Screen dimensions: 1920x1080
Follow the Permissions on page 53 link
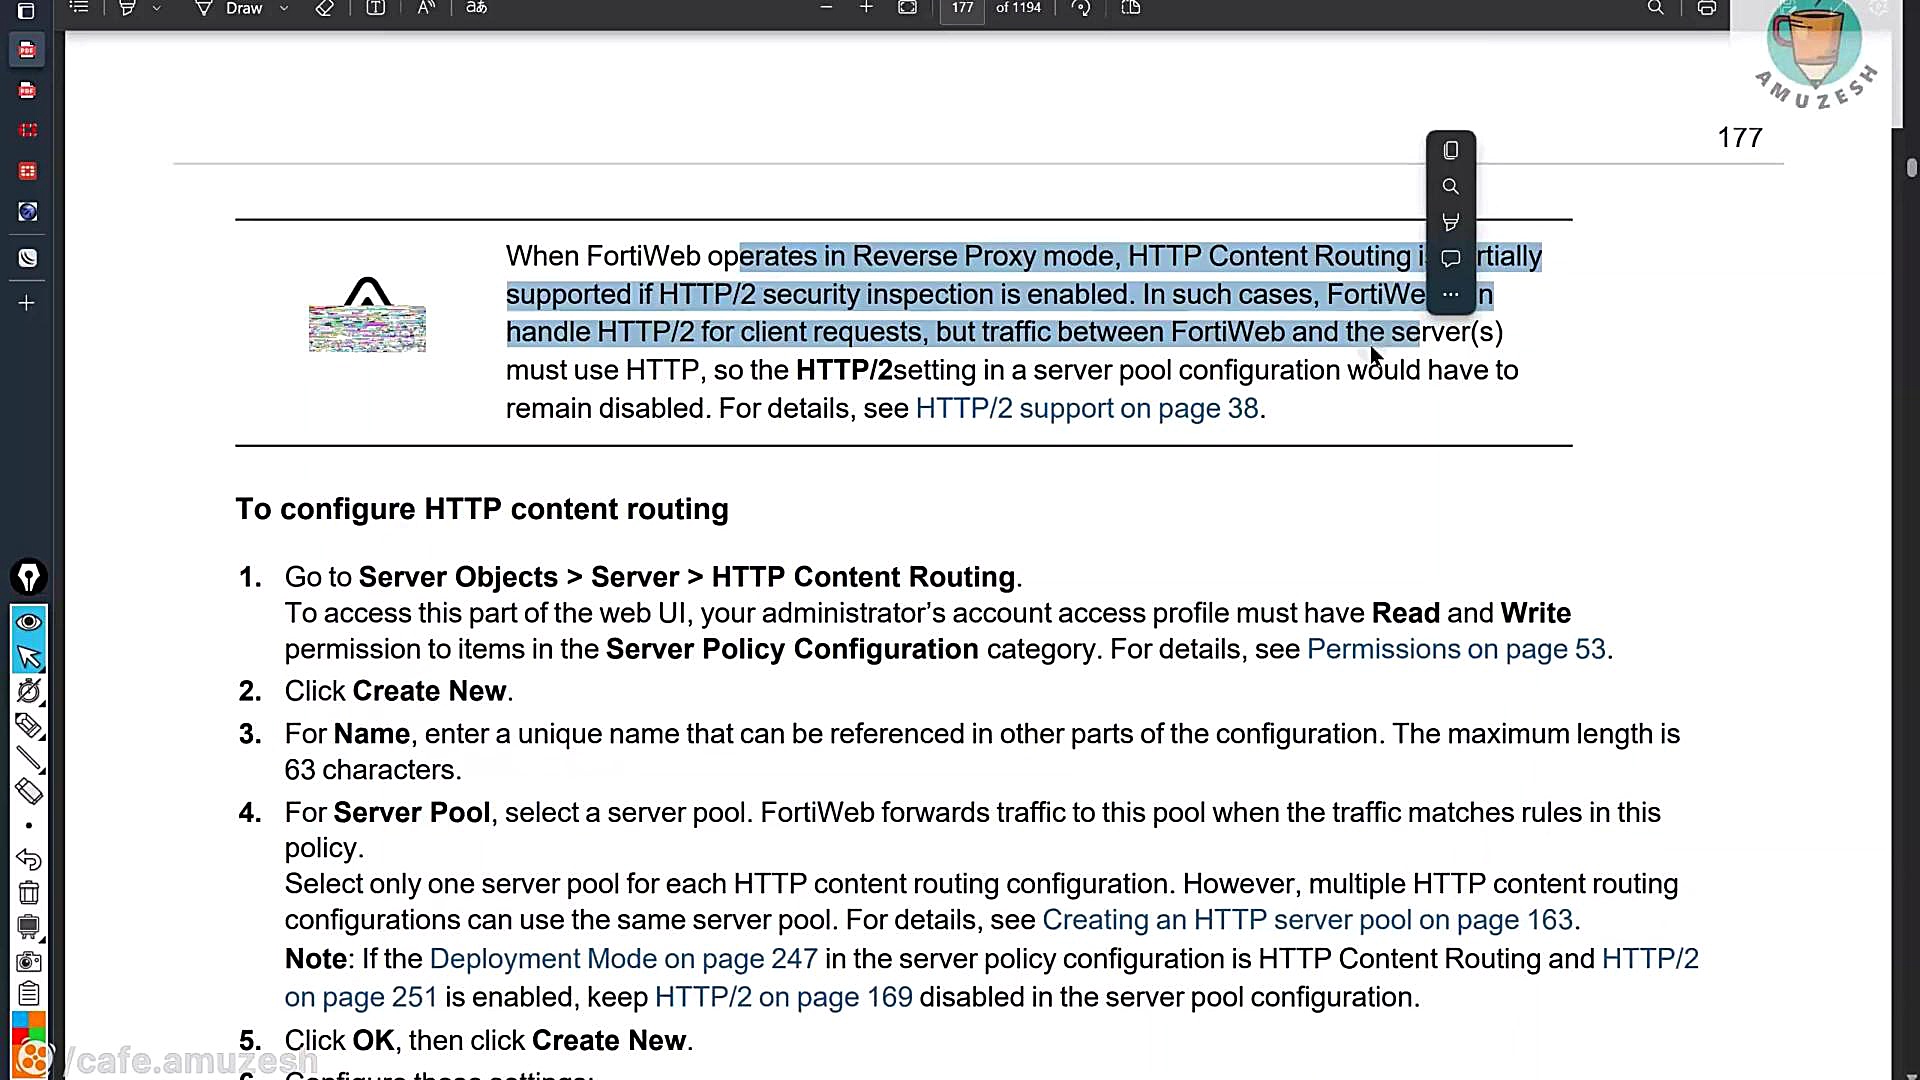1456,650
